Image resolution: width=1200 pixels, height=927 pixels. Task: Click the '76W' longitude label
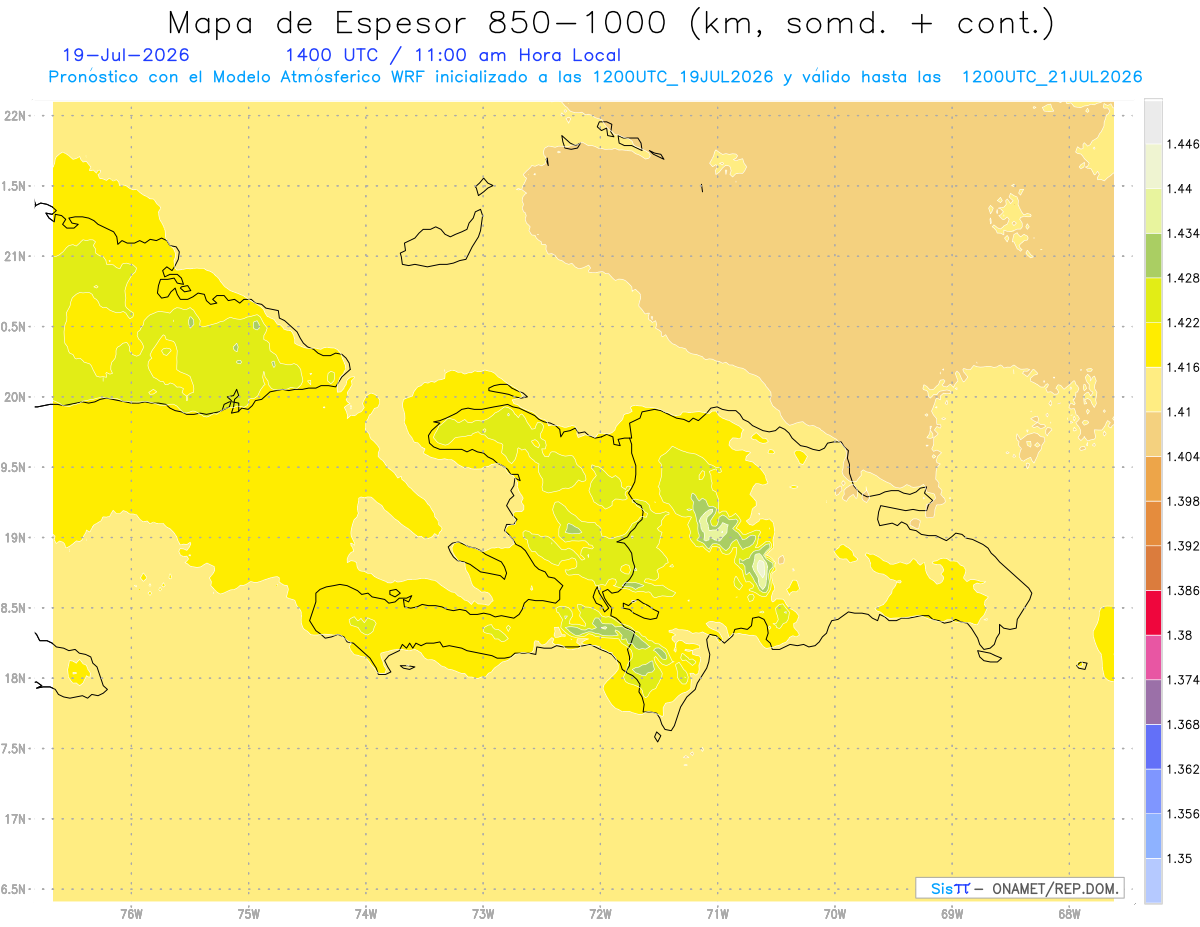131,915
